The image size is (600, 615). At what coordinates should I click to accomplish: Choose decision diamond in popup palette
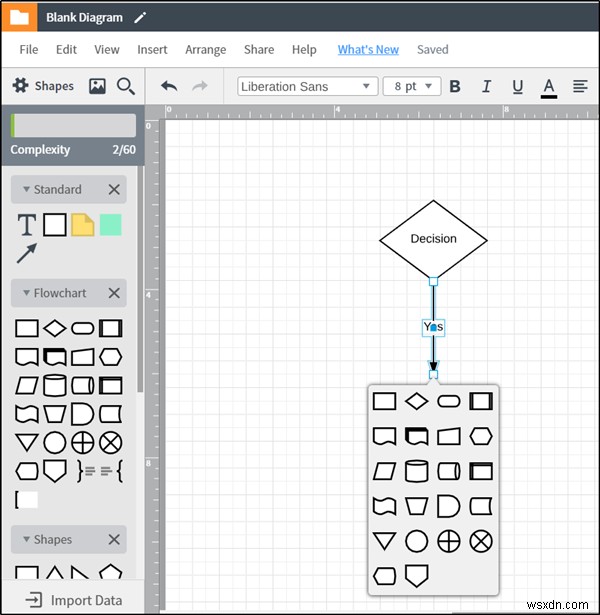tap(416, 402)
